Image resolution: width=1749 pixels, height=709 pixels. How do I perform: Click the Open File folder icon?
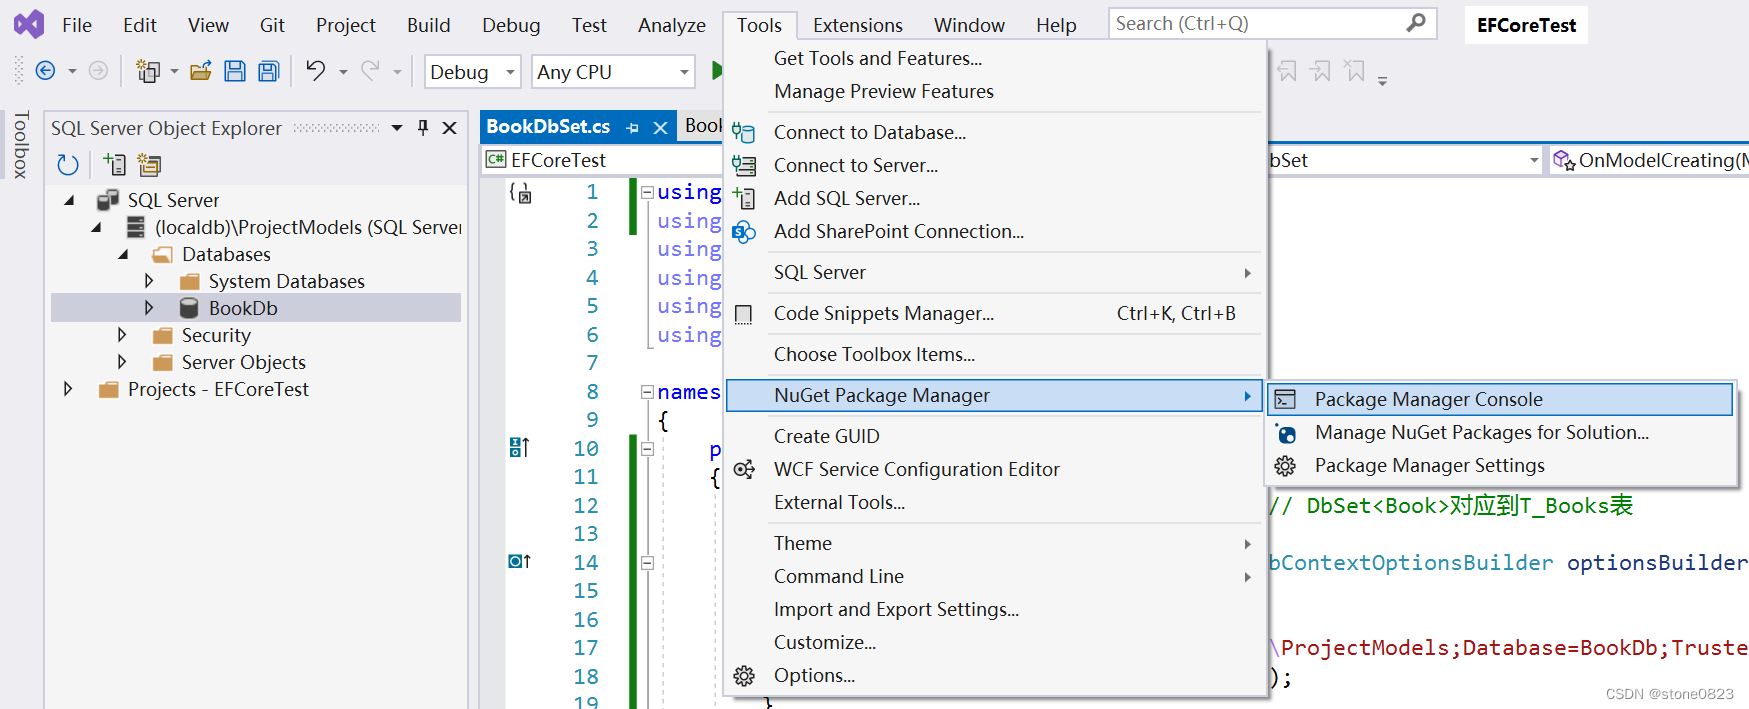[201, 71]
